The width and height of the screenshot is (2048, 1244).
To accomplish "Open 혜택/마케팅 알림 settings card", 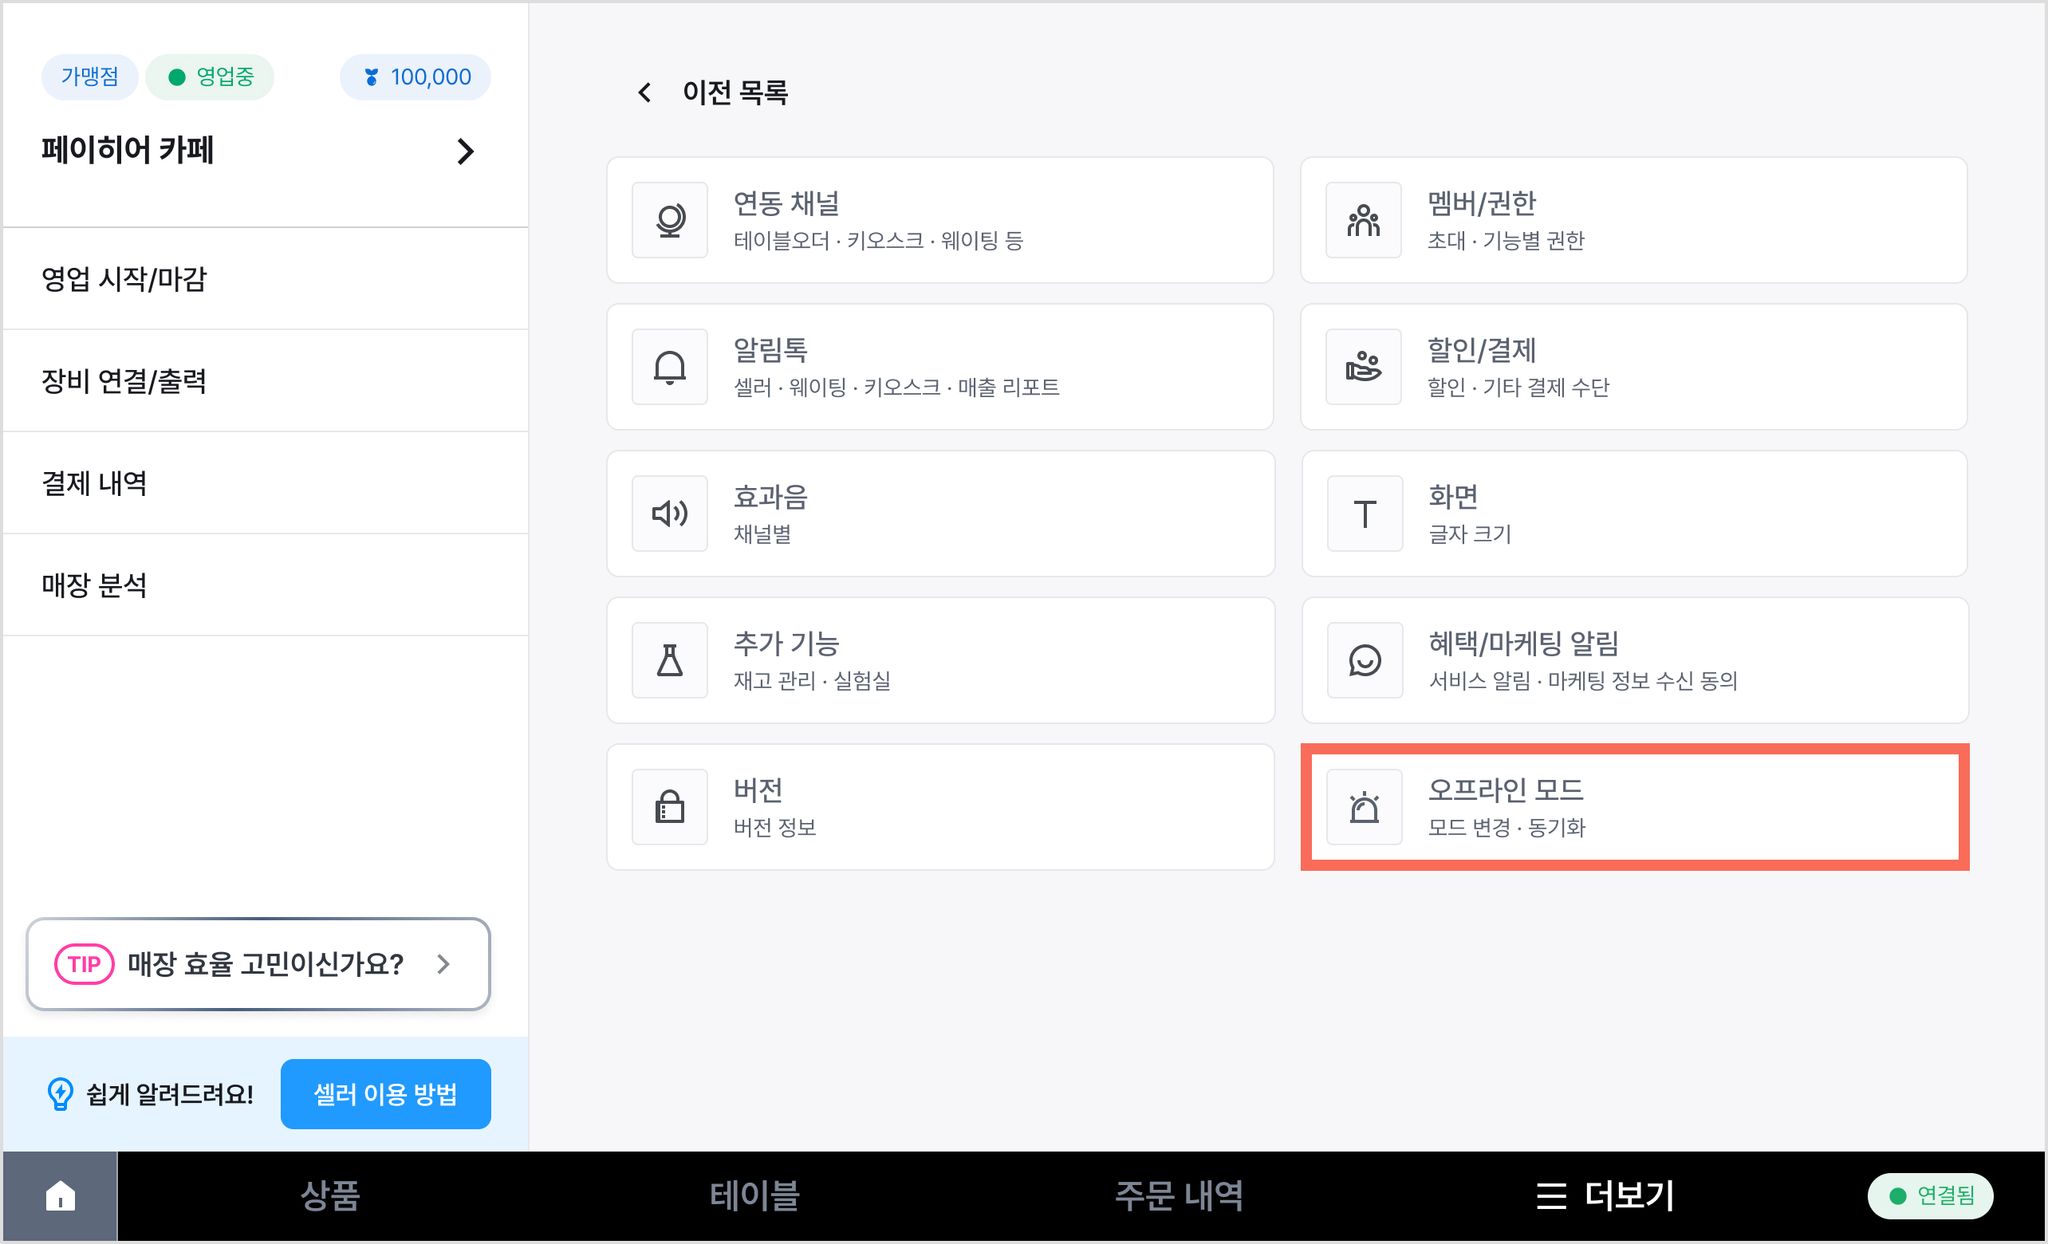I will click(1634, 660).
